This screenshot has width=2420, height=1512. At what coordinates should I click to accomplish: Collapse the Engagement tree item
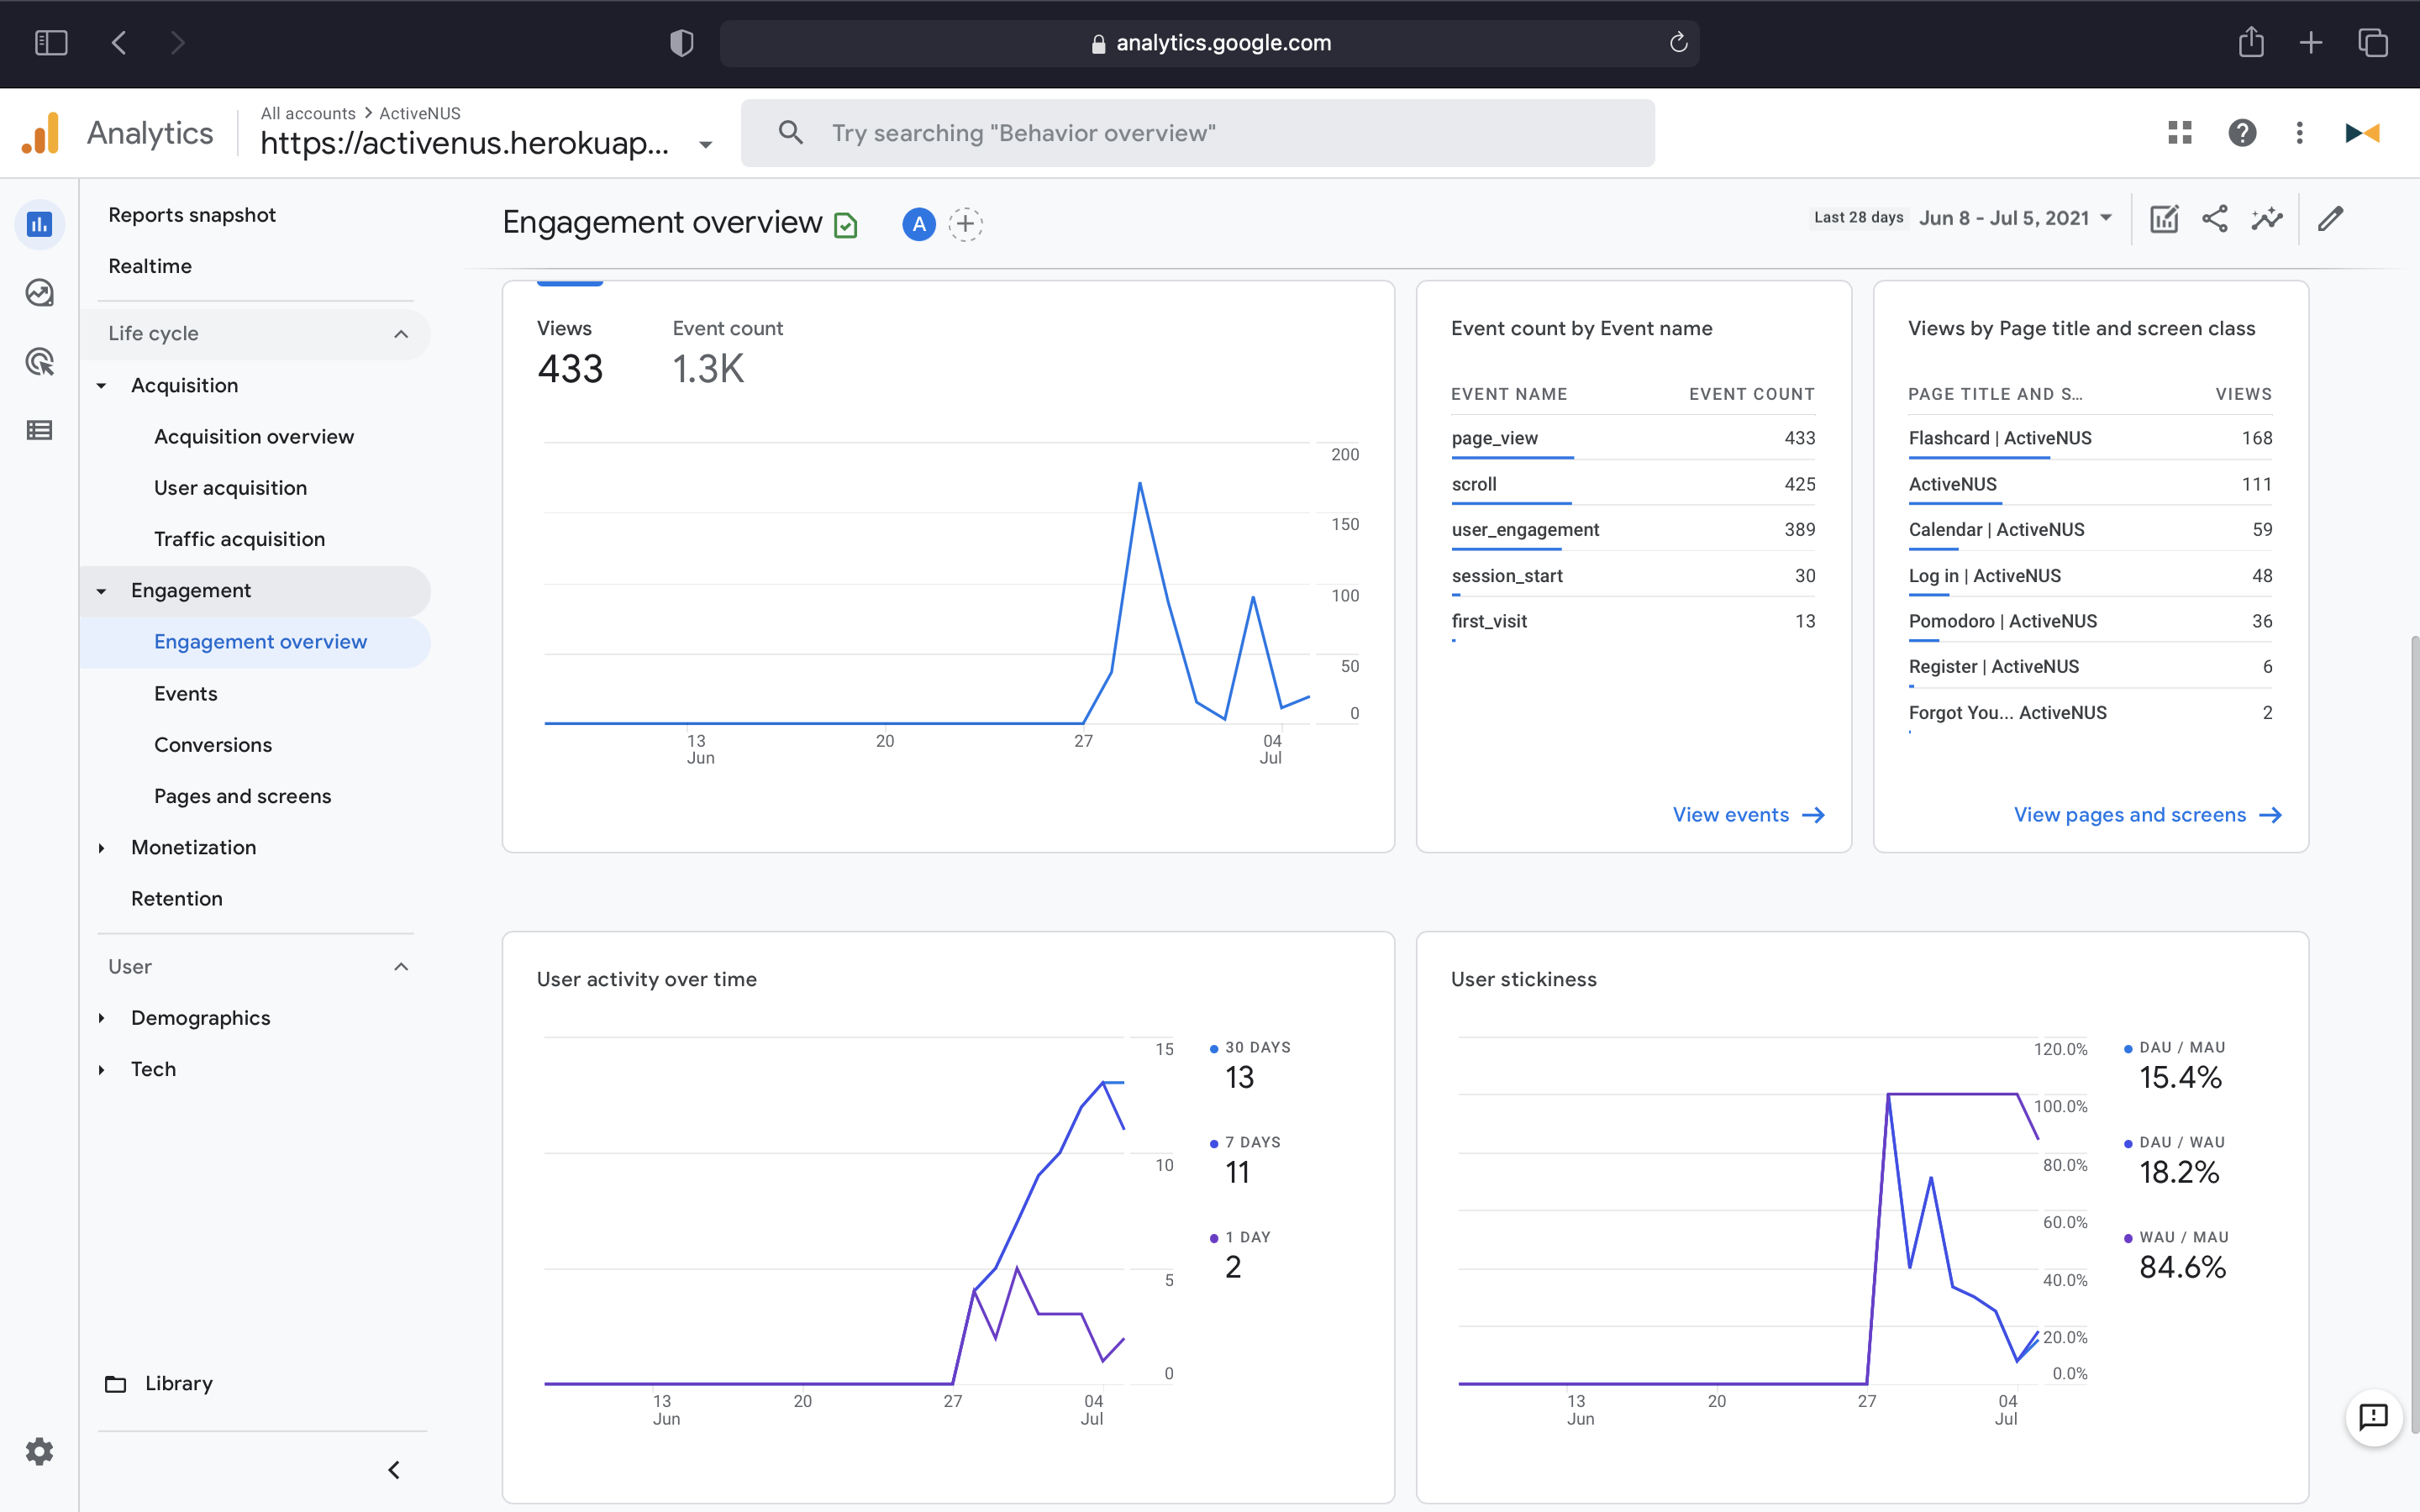point(101,591)
